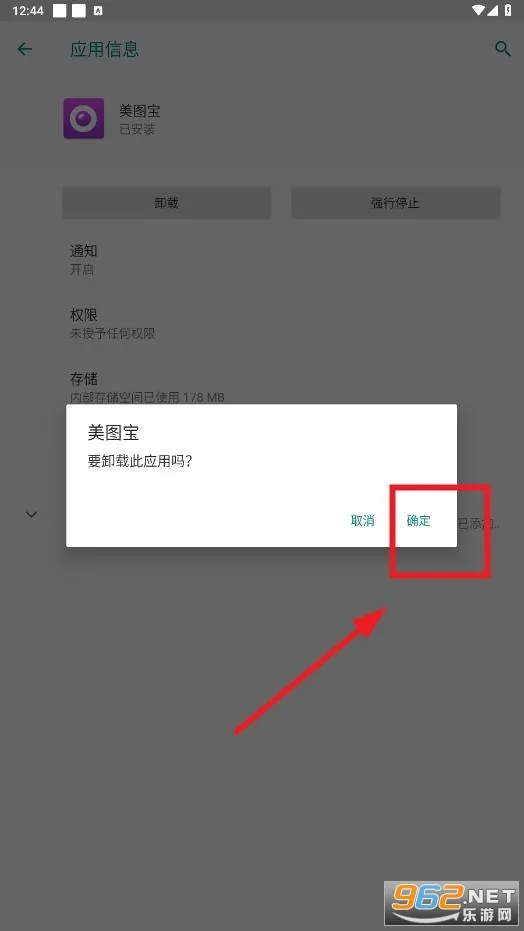This screenshot has width=524, height=931.
Task: Tap the Wi-Fi signal status icon
Action: pyautogui.click(x=479, y=10)
